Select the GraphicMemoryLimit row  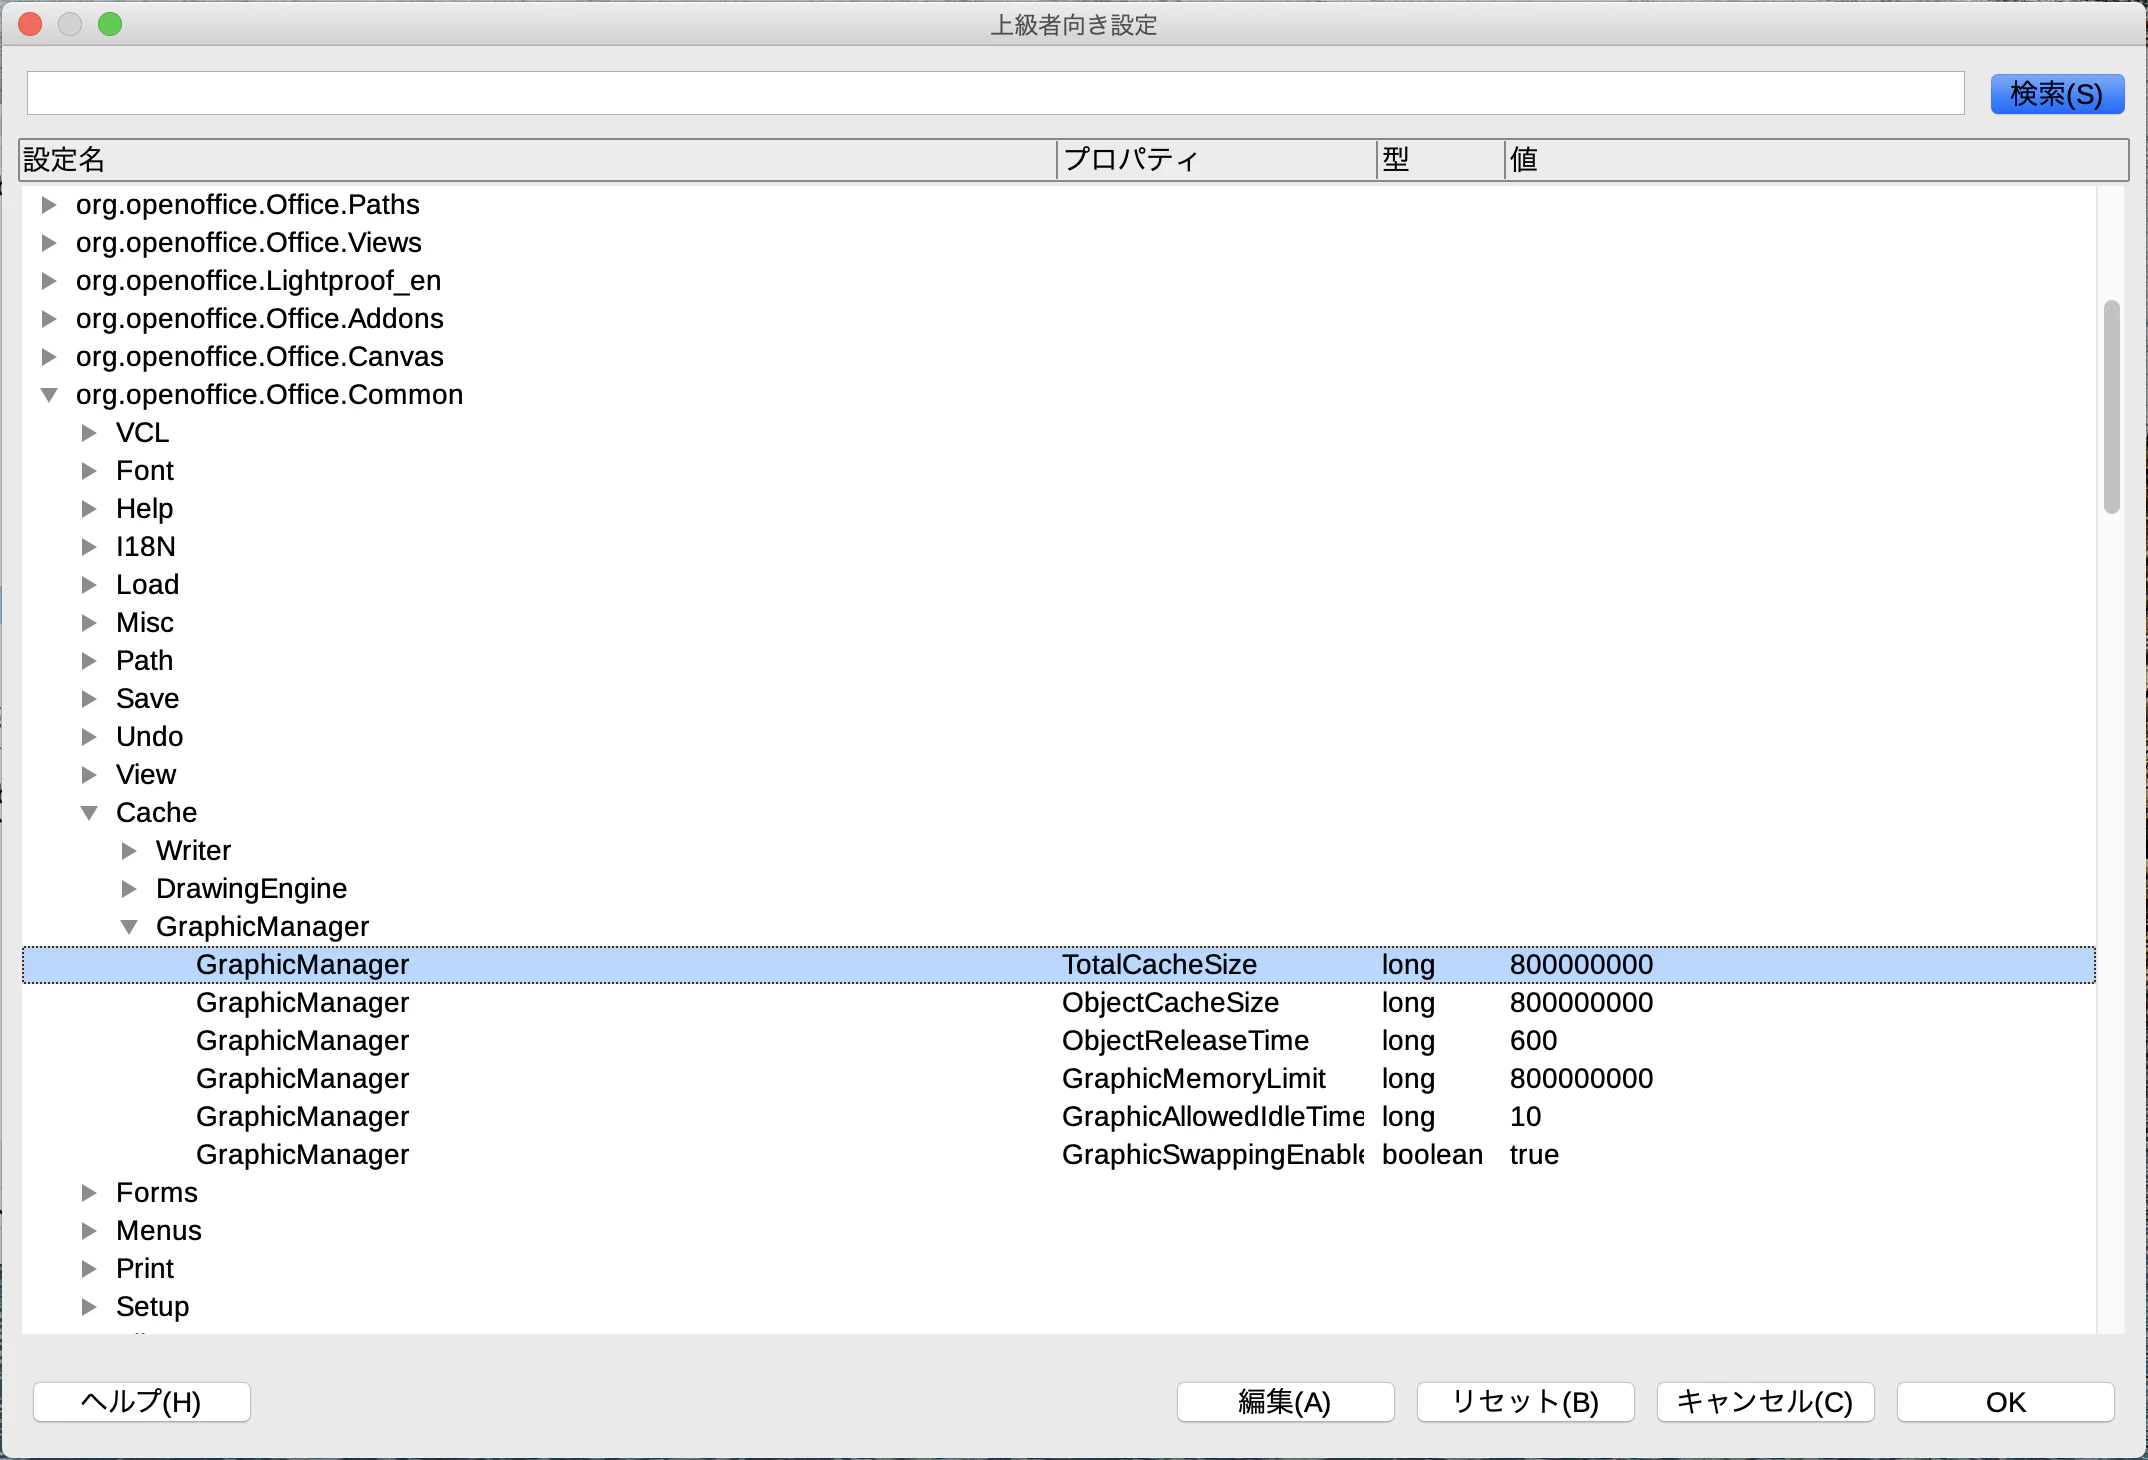tap(1059, 1079)
